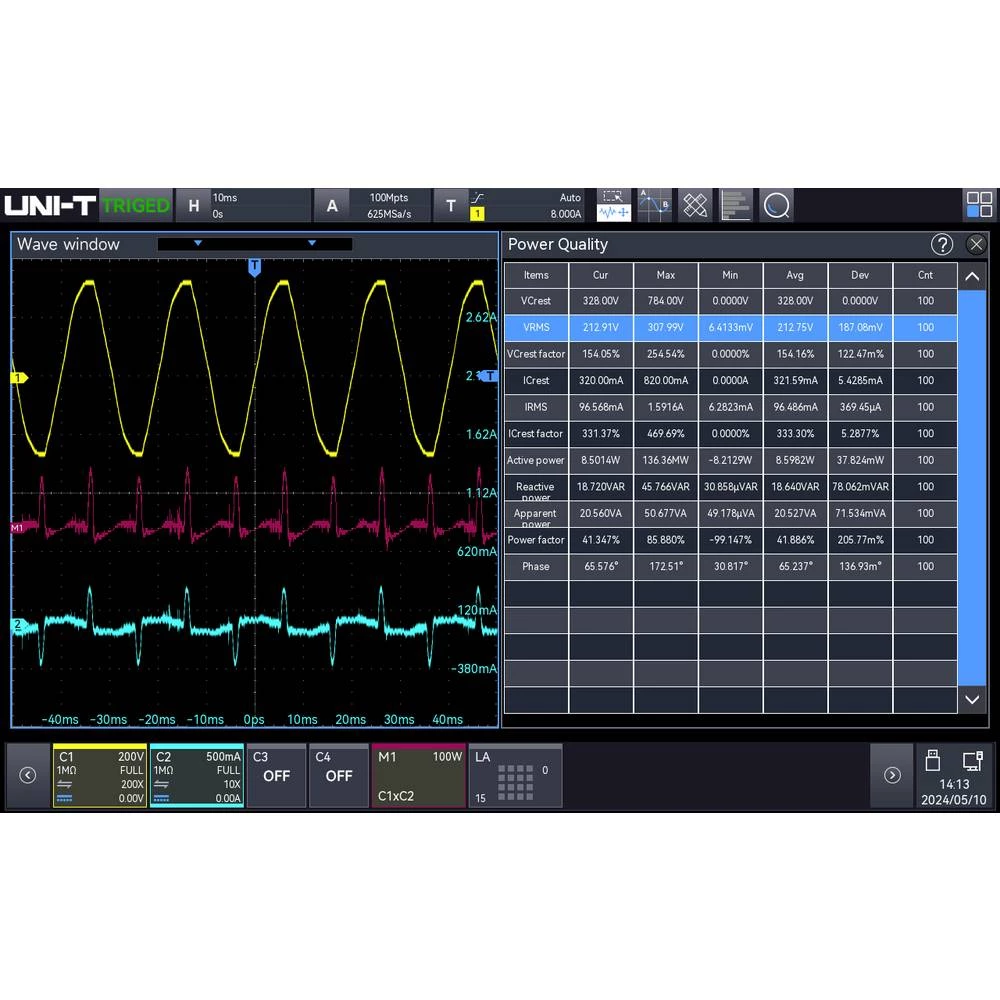Click channel 1 yellow ground level marker
This screenshot has height=1000, width=1000.
(x=19, y=378)
